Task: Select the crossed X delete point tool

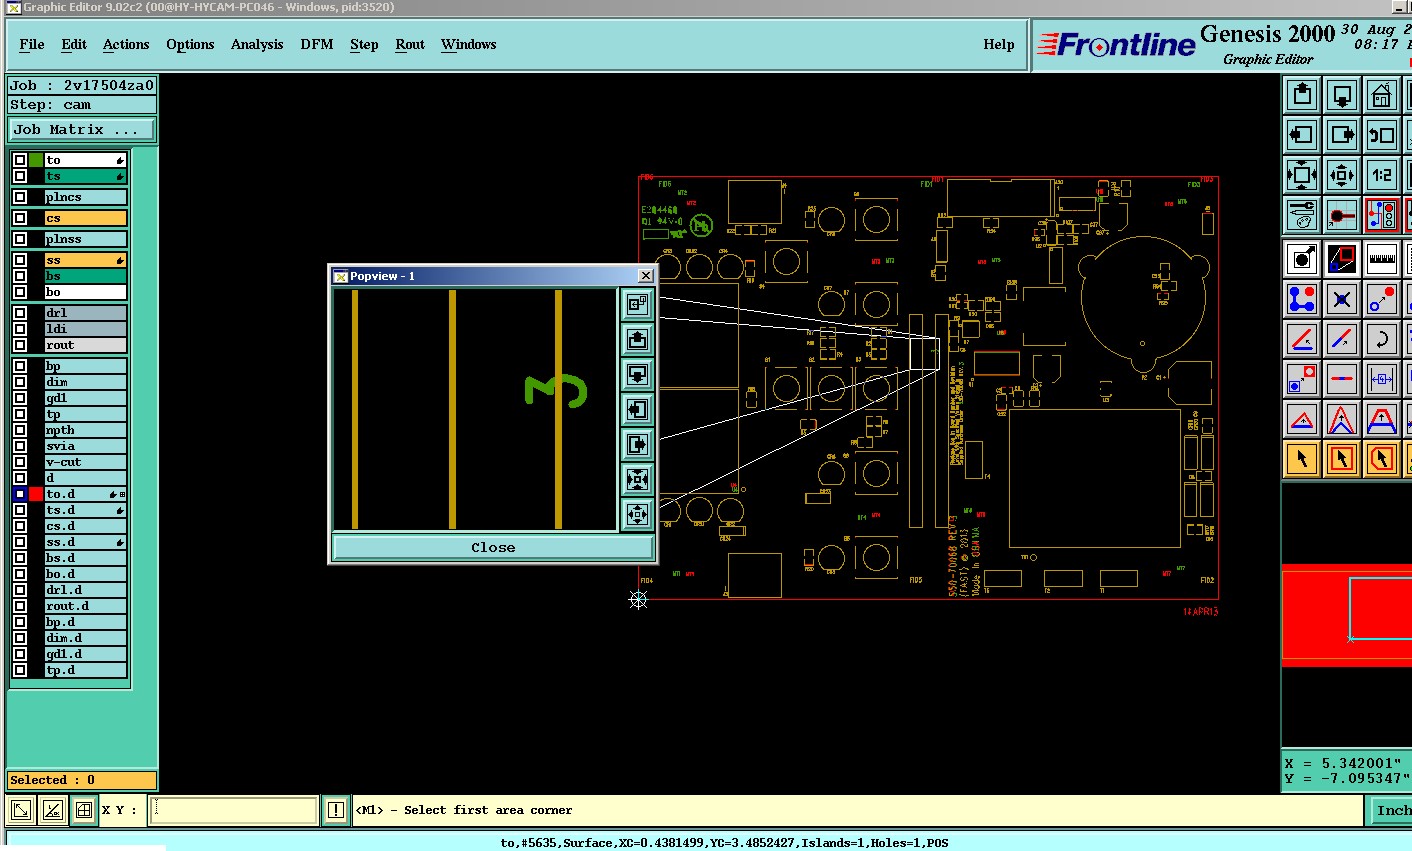Action: pos(1342,299)
